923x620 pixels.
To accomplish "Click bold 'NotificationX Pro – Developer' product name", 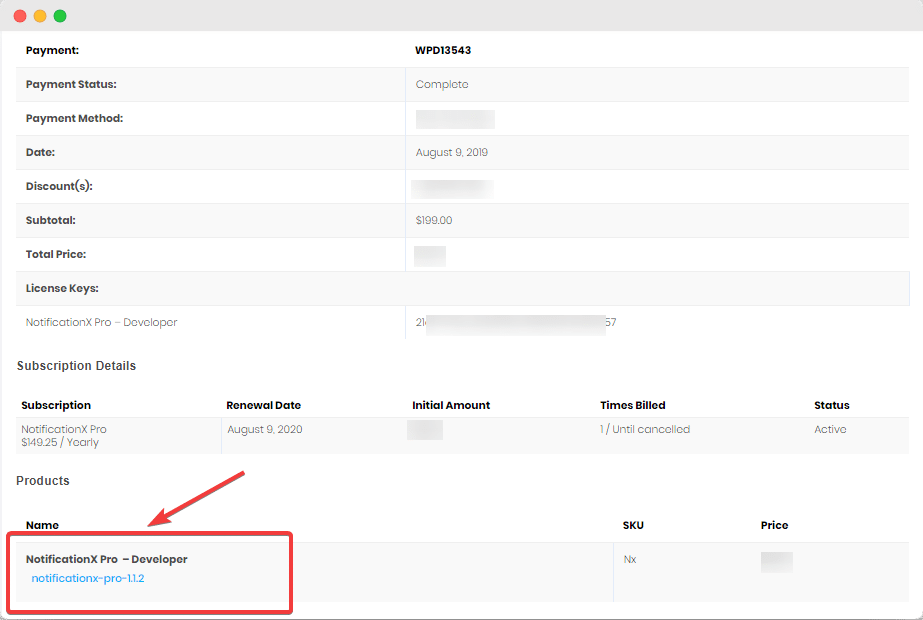I will (107, 559).
